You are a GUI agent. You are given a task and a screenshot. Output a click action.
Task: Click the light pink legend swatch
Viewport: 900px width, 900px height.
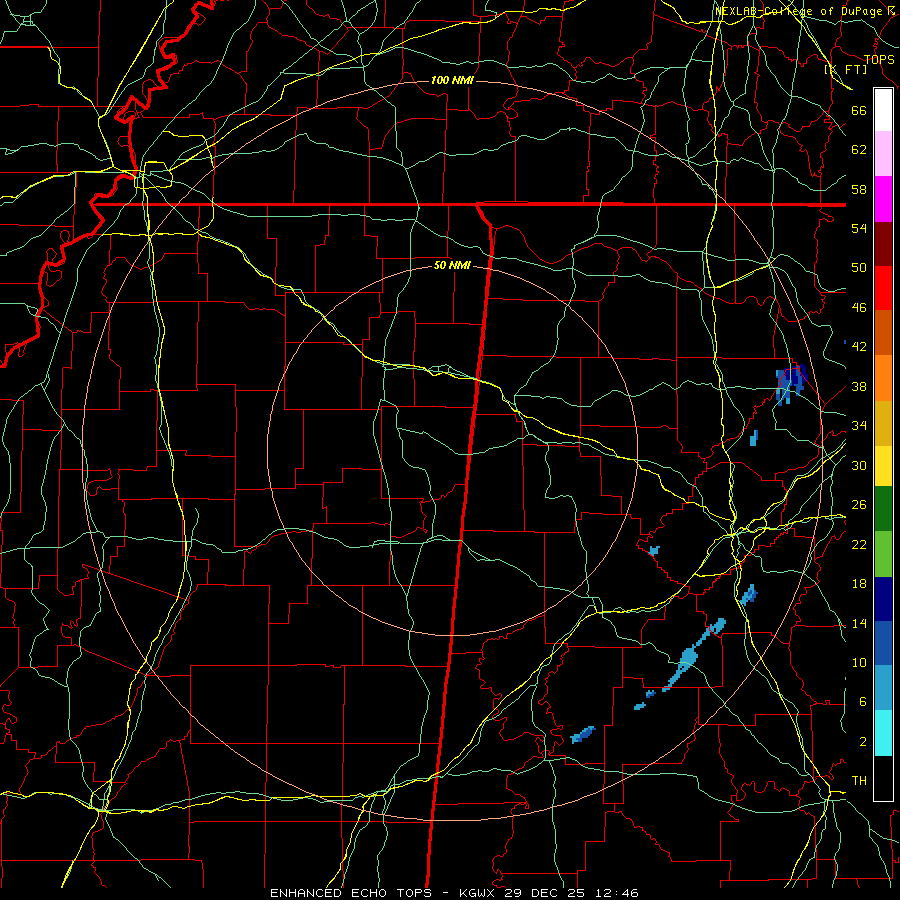click(883, 154)
